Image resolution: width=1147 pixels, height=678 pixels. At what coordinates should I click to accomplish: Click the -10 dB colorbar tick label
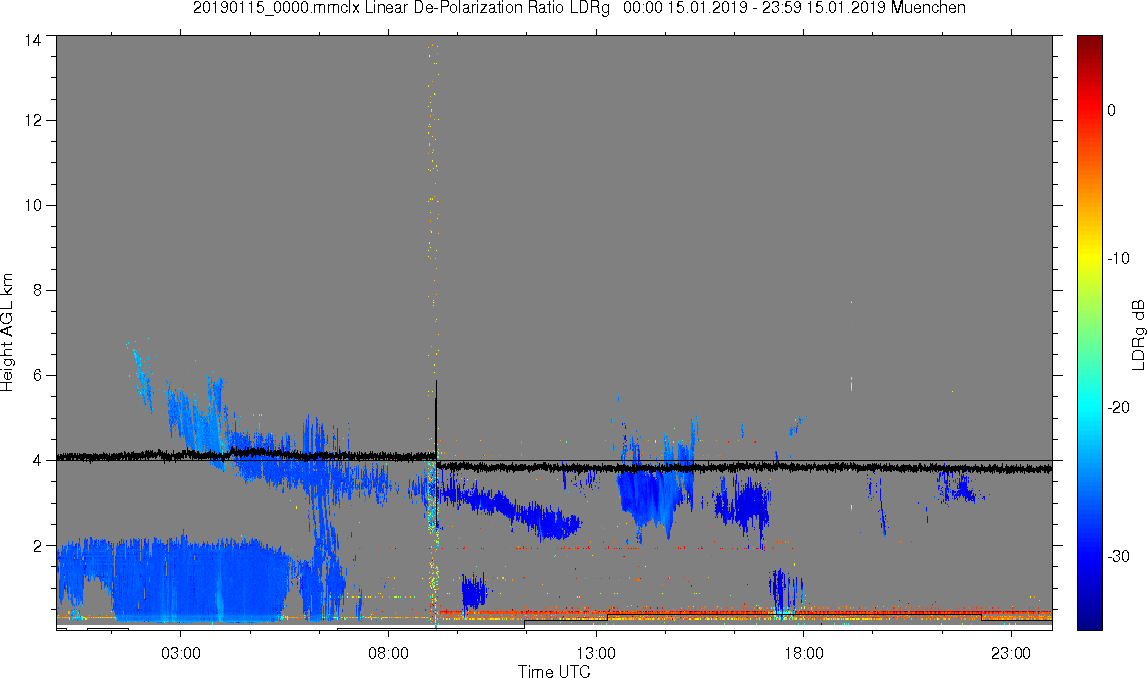[x=1118, y=258]
